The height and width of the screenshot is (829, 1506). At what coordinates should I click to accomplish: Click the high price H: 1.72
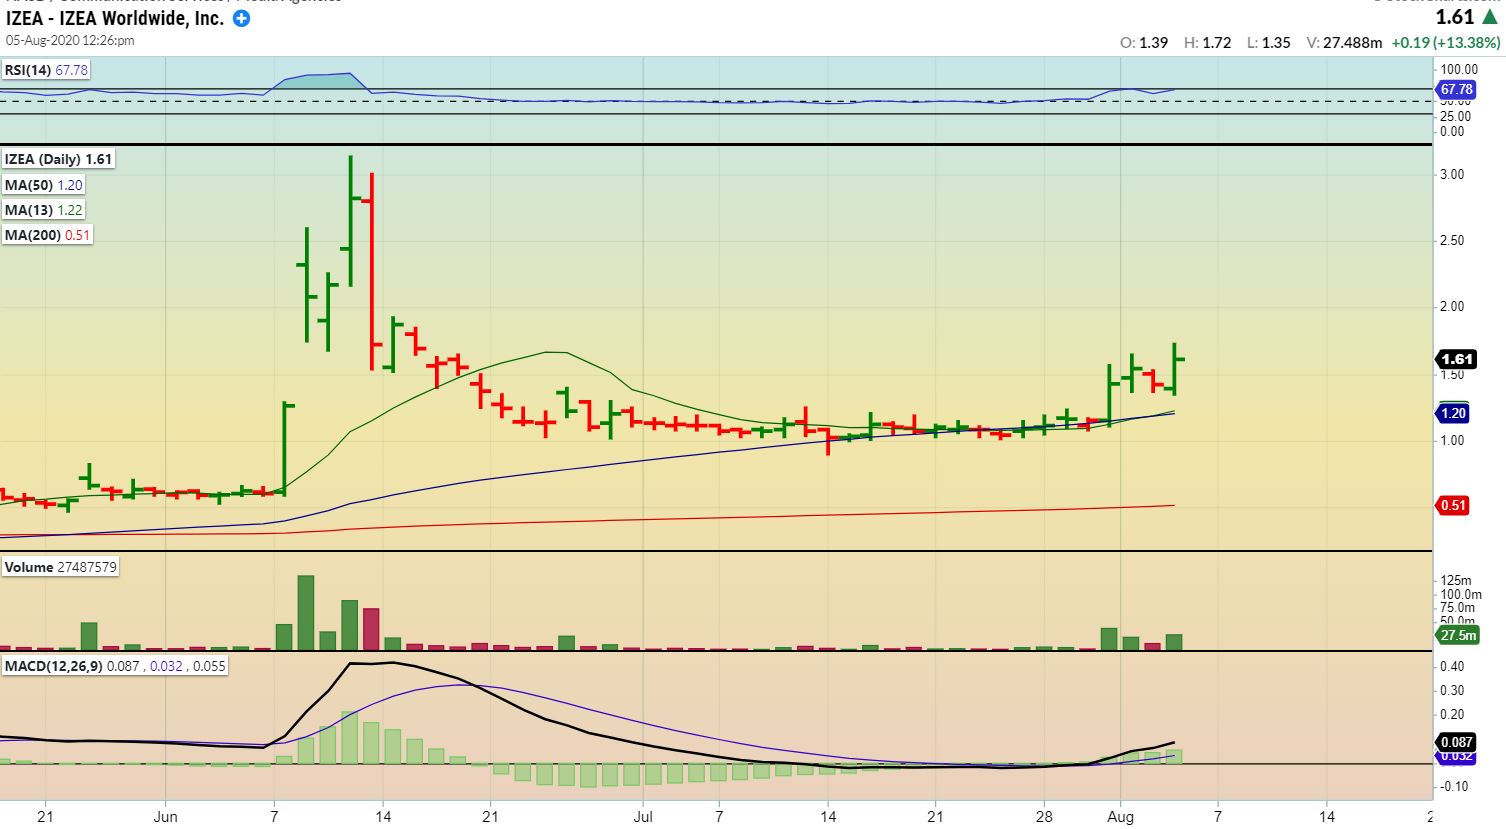coord(1208,43)
